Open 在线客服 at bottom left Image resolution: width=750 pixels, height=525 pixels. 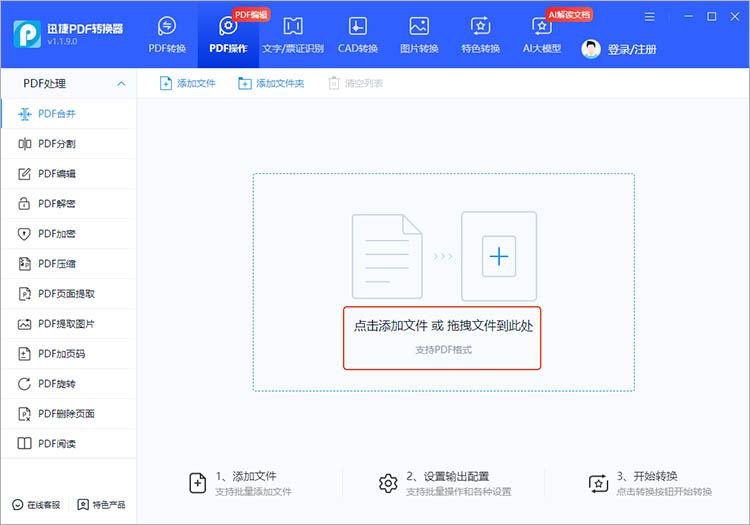tap(36, 505)
